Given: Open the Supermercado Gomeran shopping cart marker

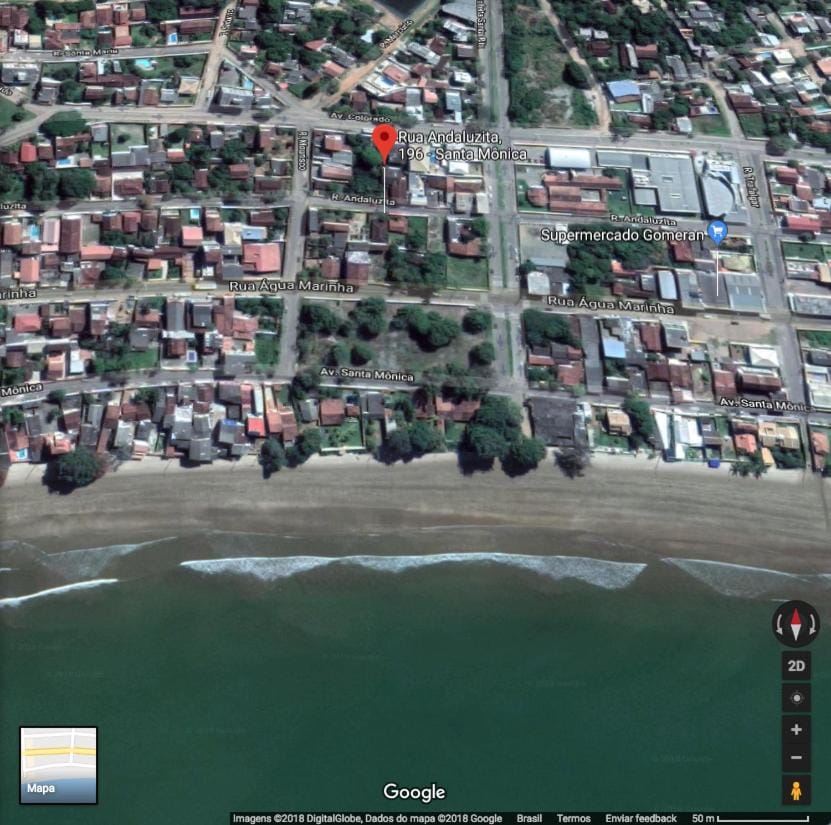Looking at the screenshot, I should (x=718, y=233).
